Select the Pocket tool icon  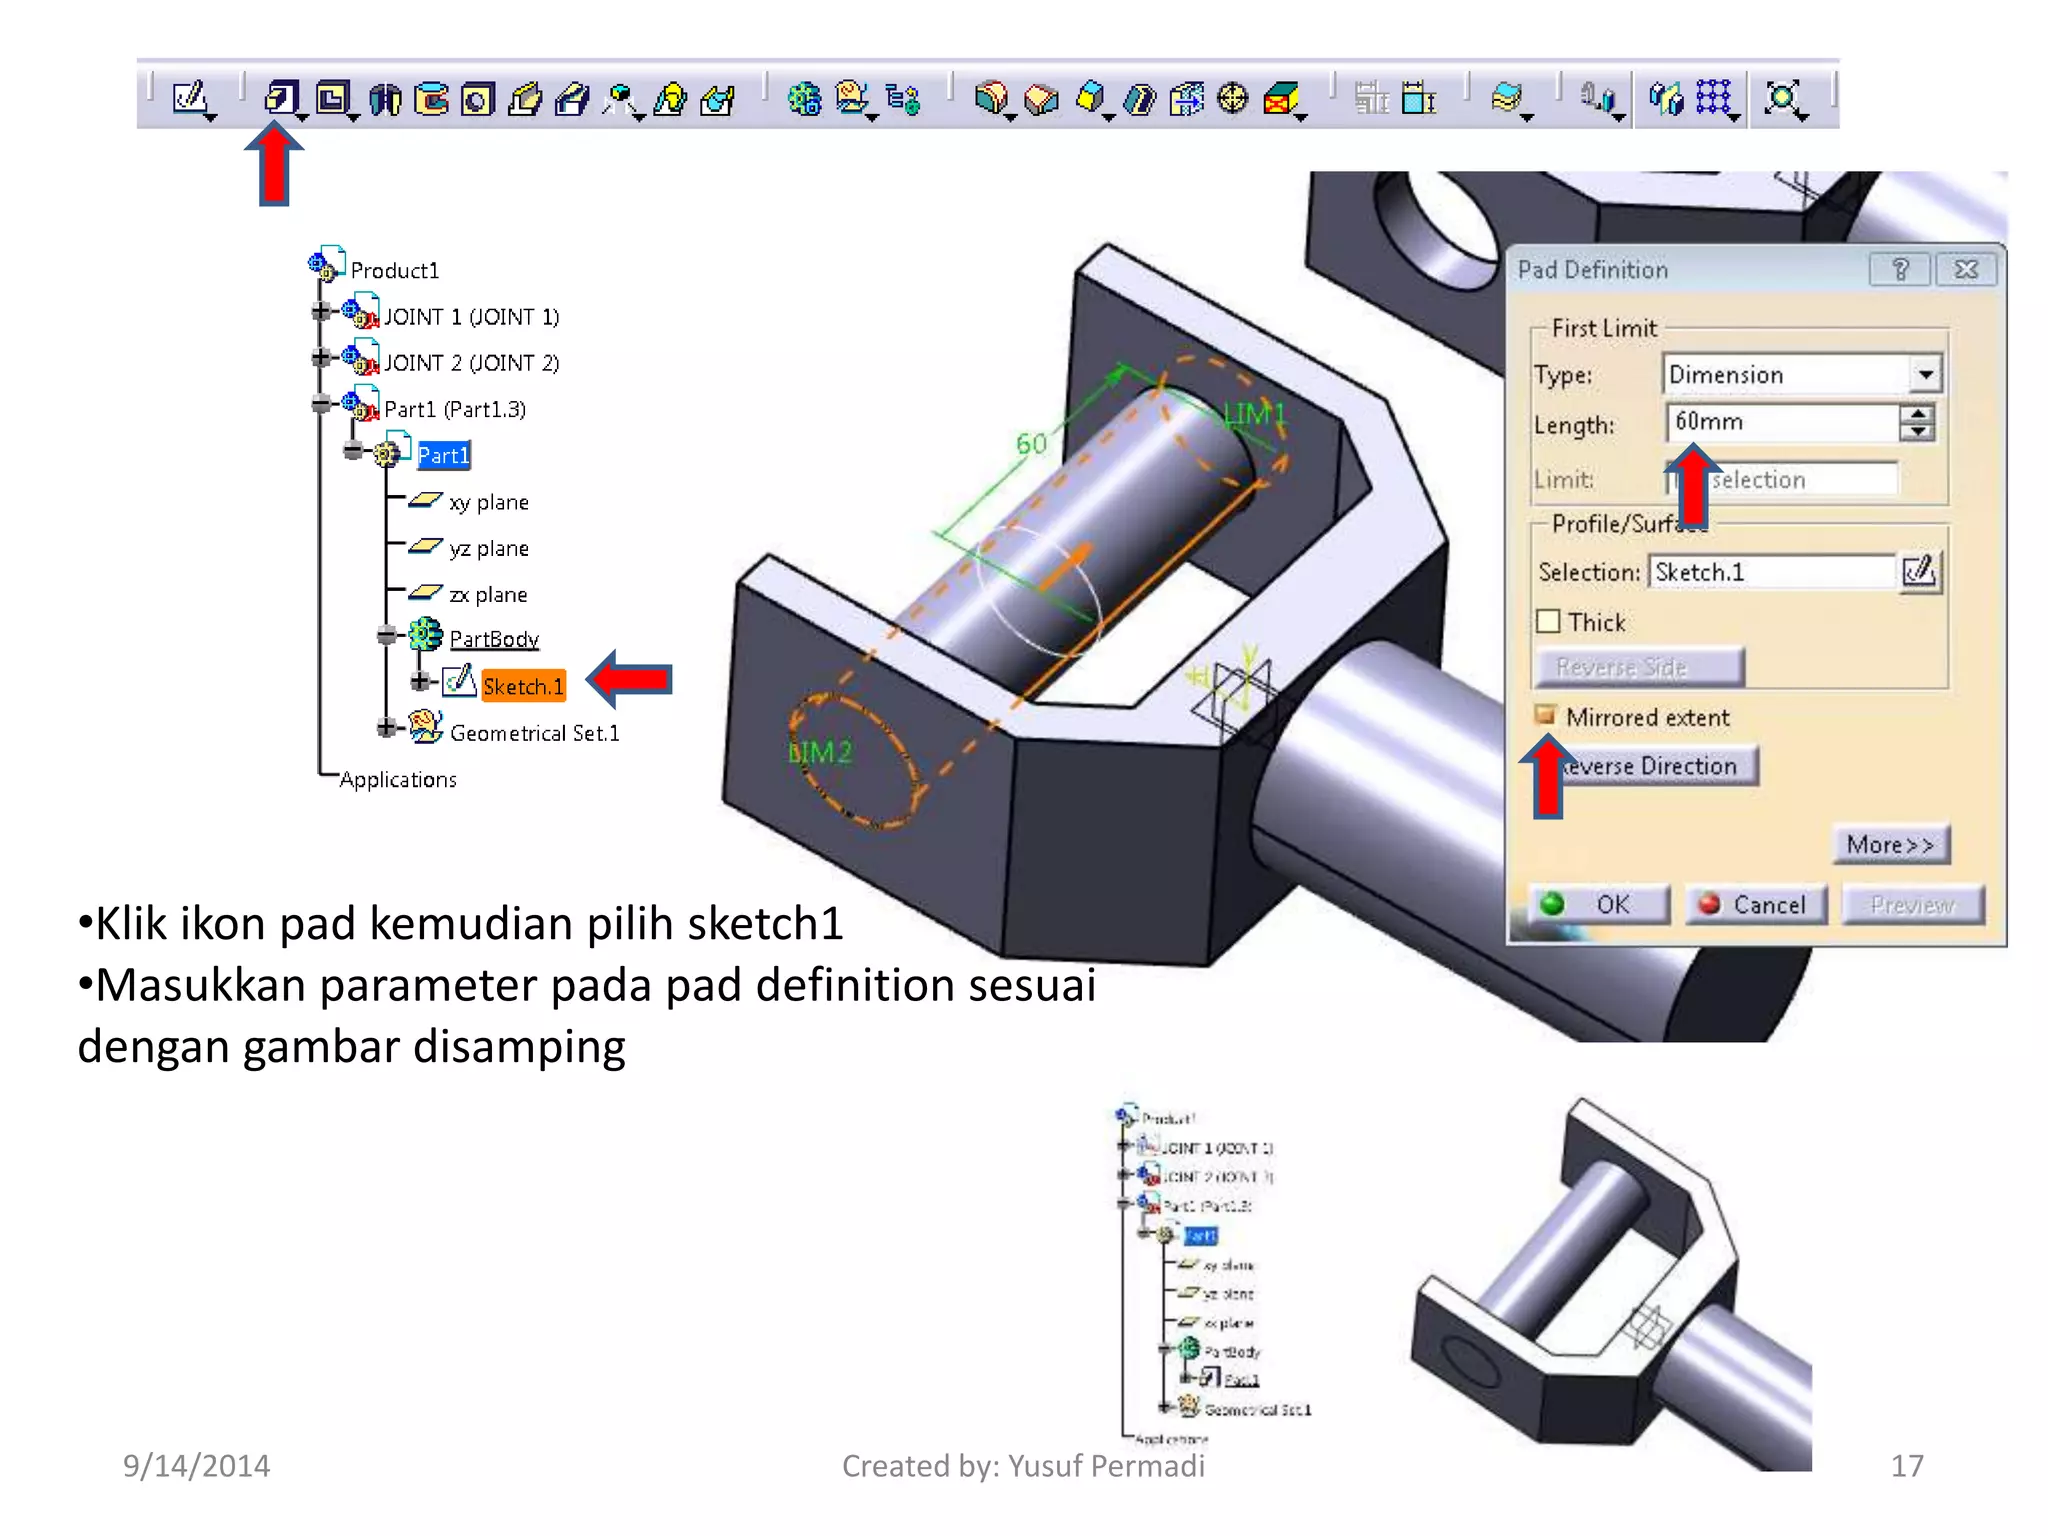pos(333,98)
